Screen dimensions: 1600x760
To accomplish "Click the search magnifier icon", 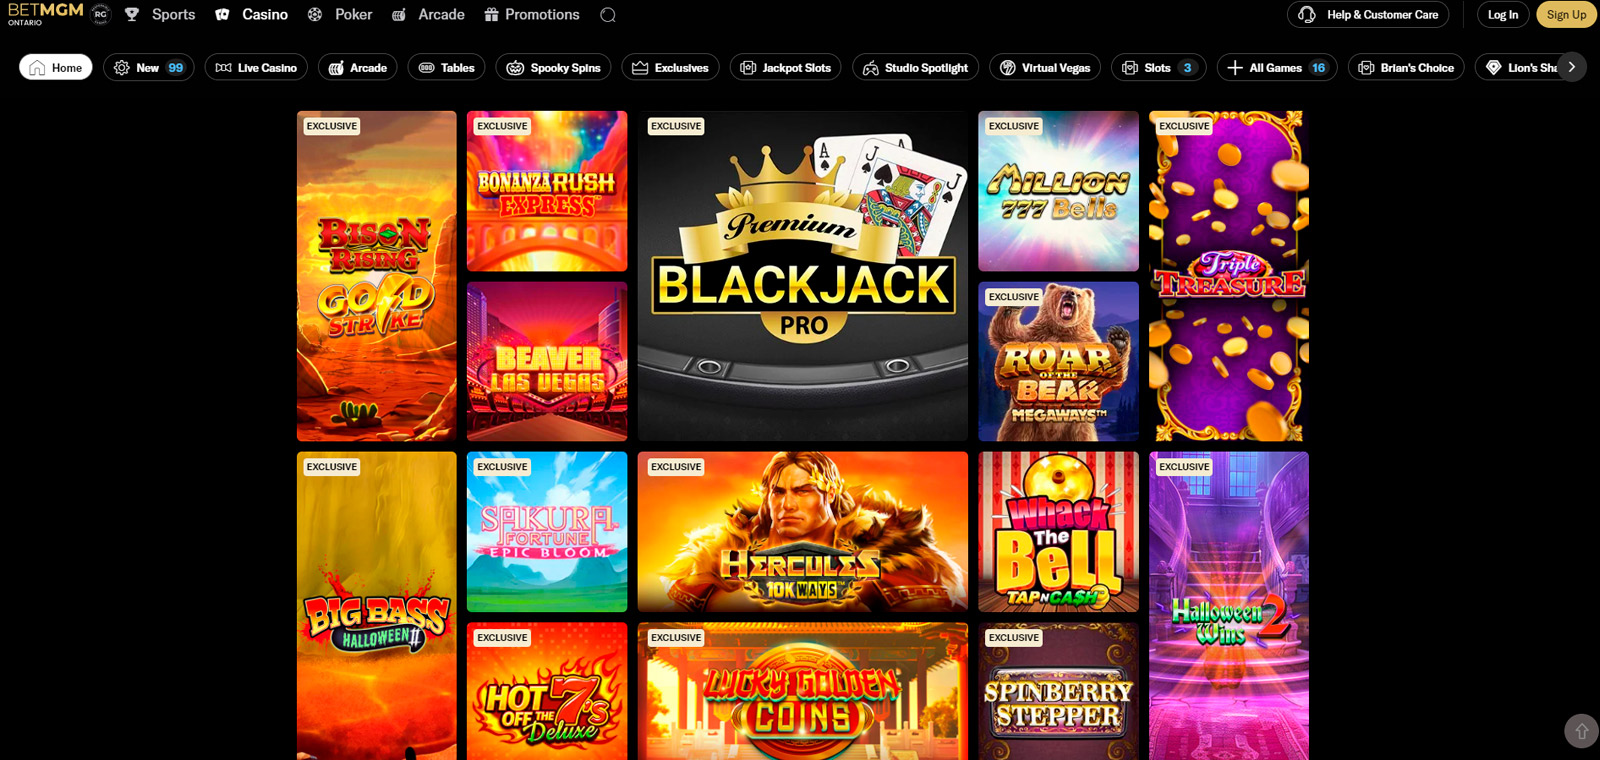I will (x=608, y=15).
